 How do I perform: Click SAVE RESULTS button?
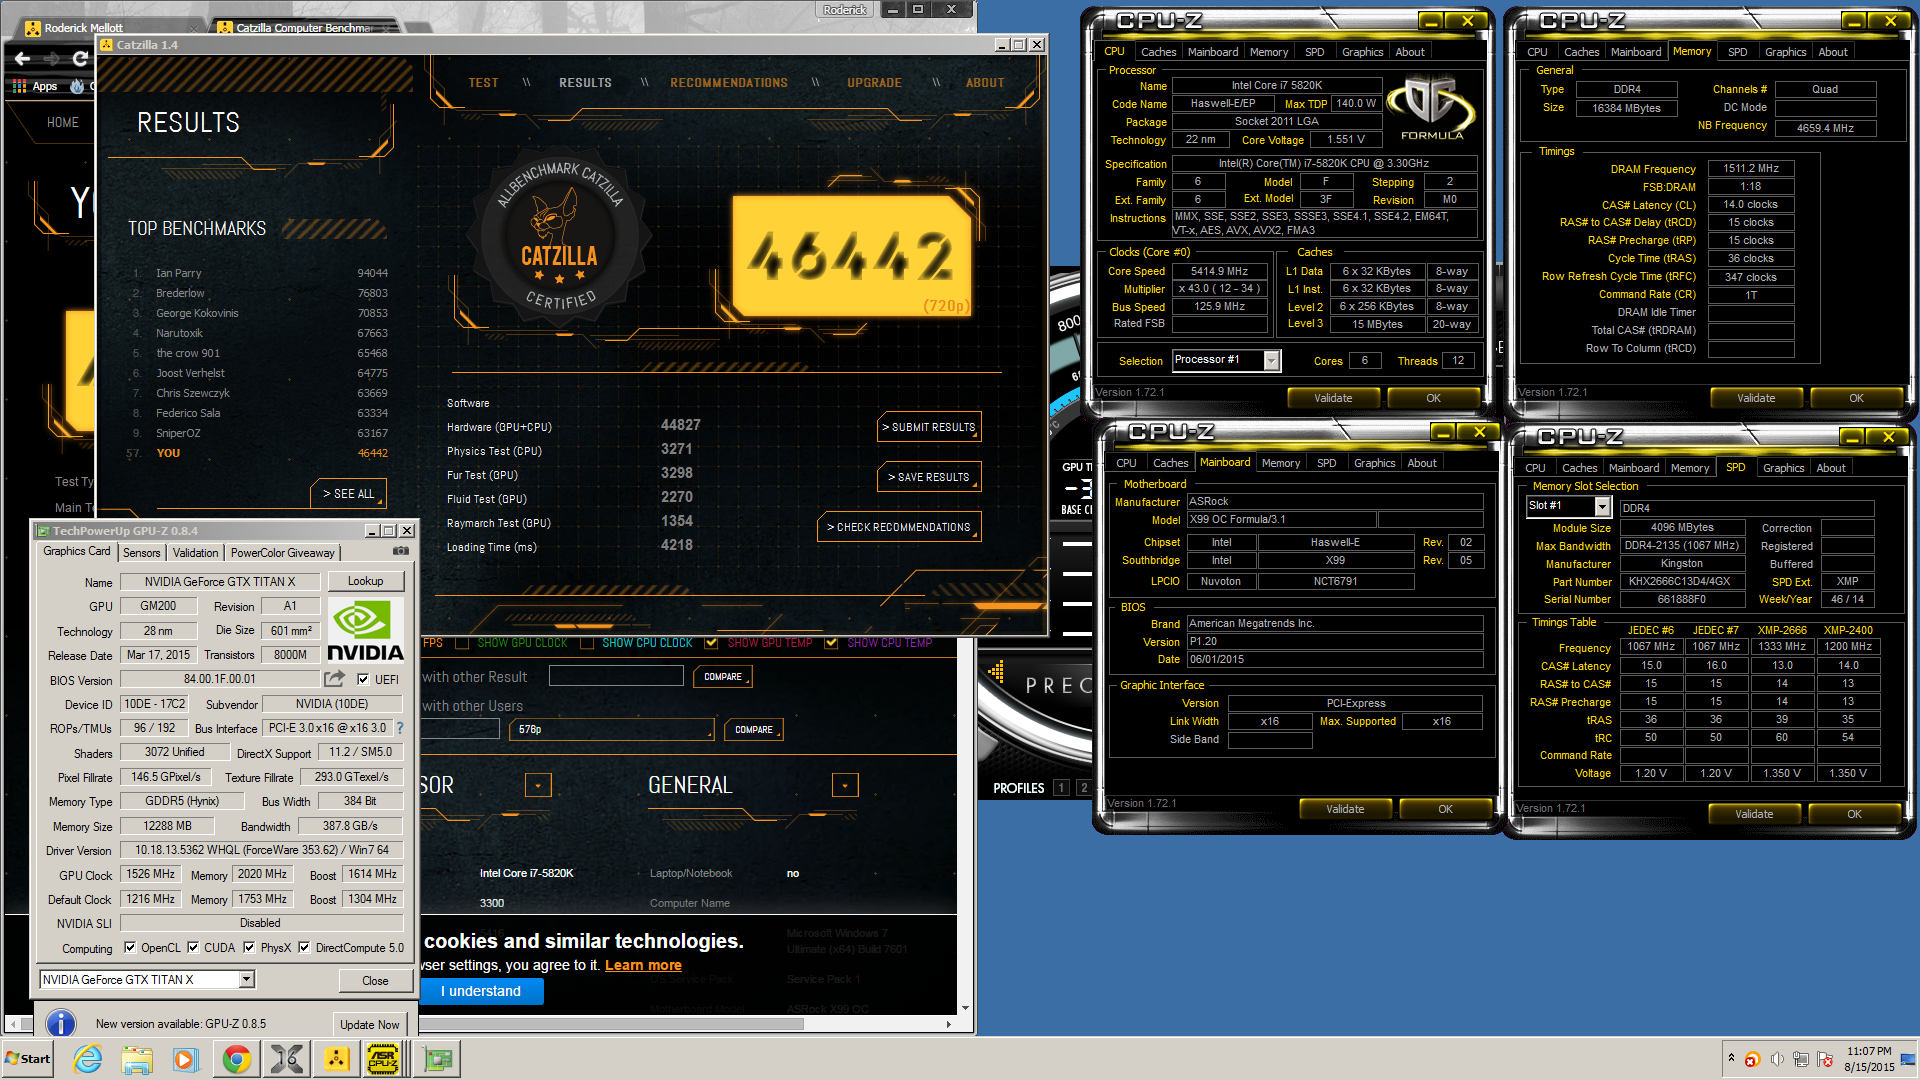coord(929,477)
